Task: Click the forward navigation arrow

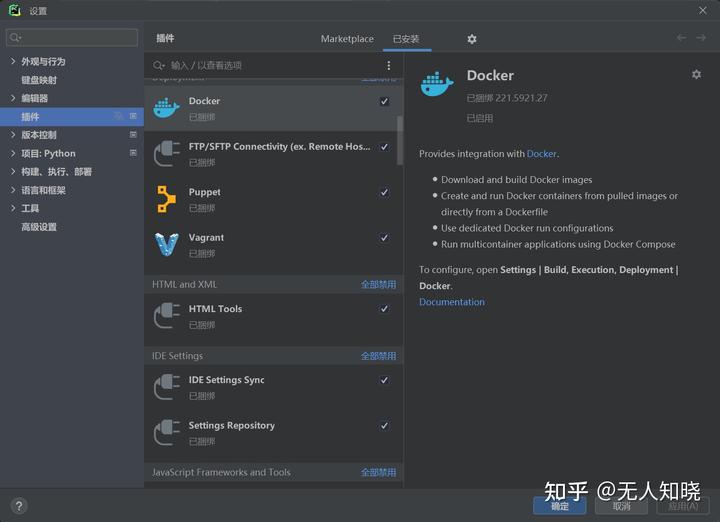Action: (701, 38)
